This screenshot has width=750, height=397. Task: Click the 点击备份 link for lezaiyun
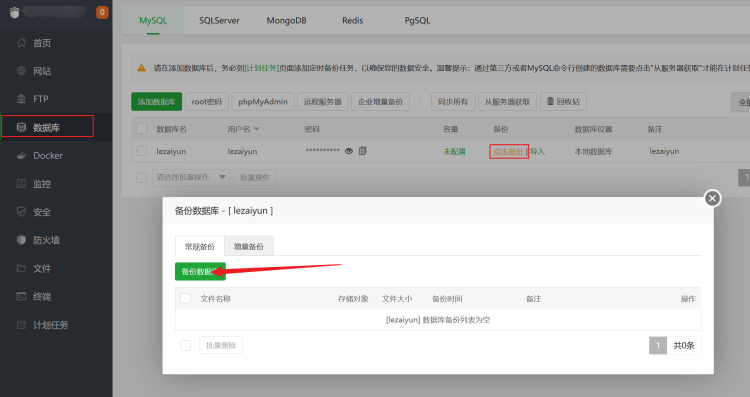pos(508,152)
